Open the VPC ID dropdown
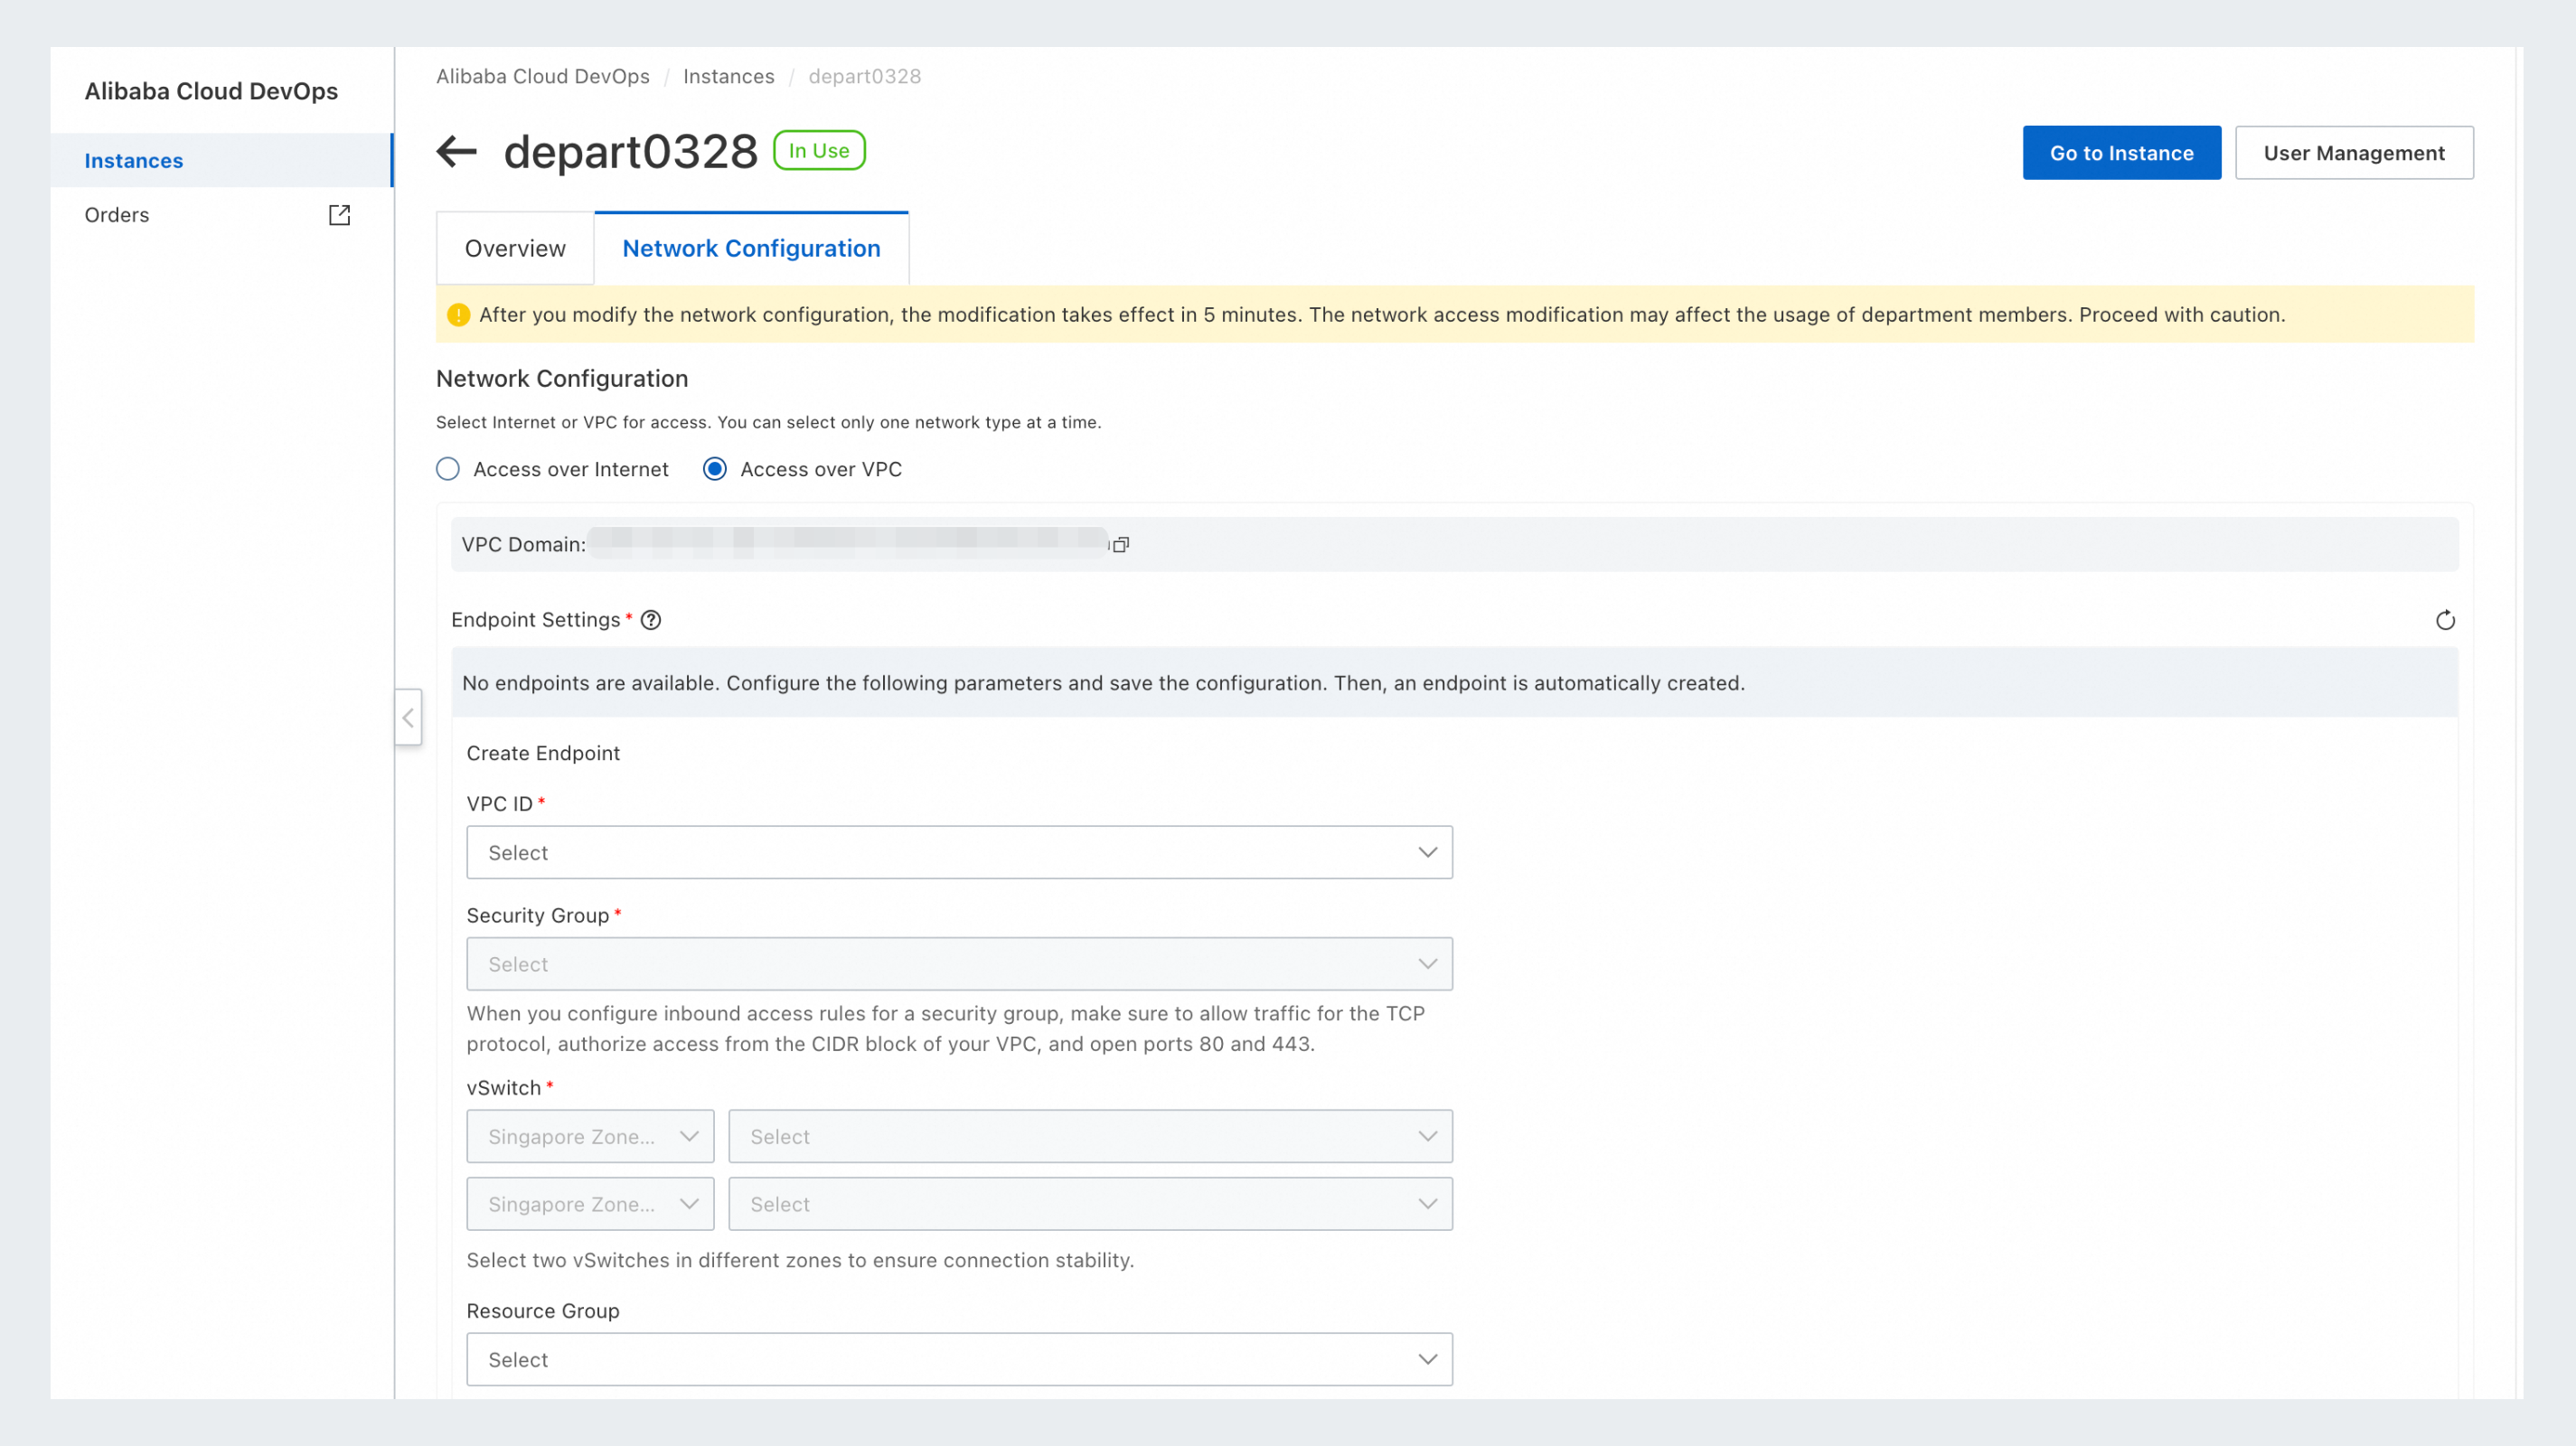This screenshot has height=1446, width=2576. (x=959, y=853)
